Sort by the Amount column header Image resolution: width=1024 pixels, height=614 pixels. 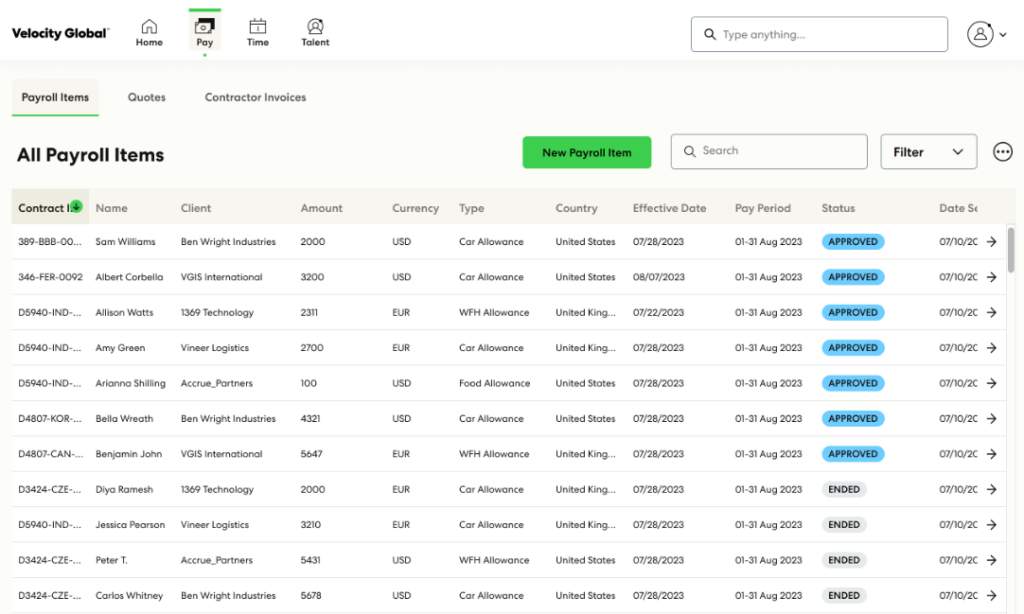click(x=321, y=208)
